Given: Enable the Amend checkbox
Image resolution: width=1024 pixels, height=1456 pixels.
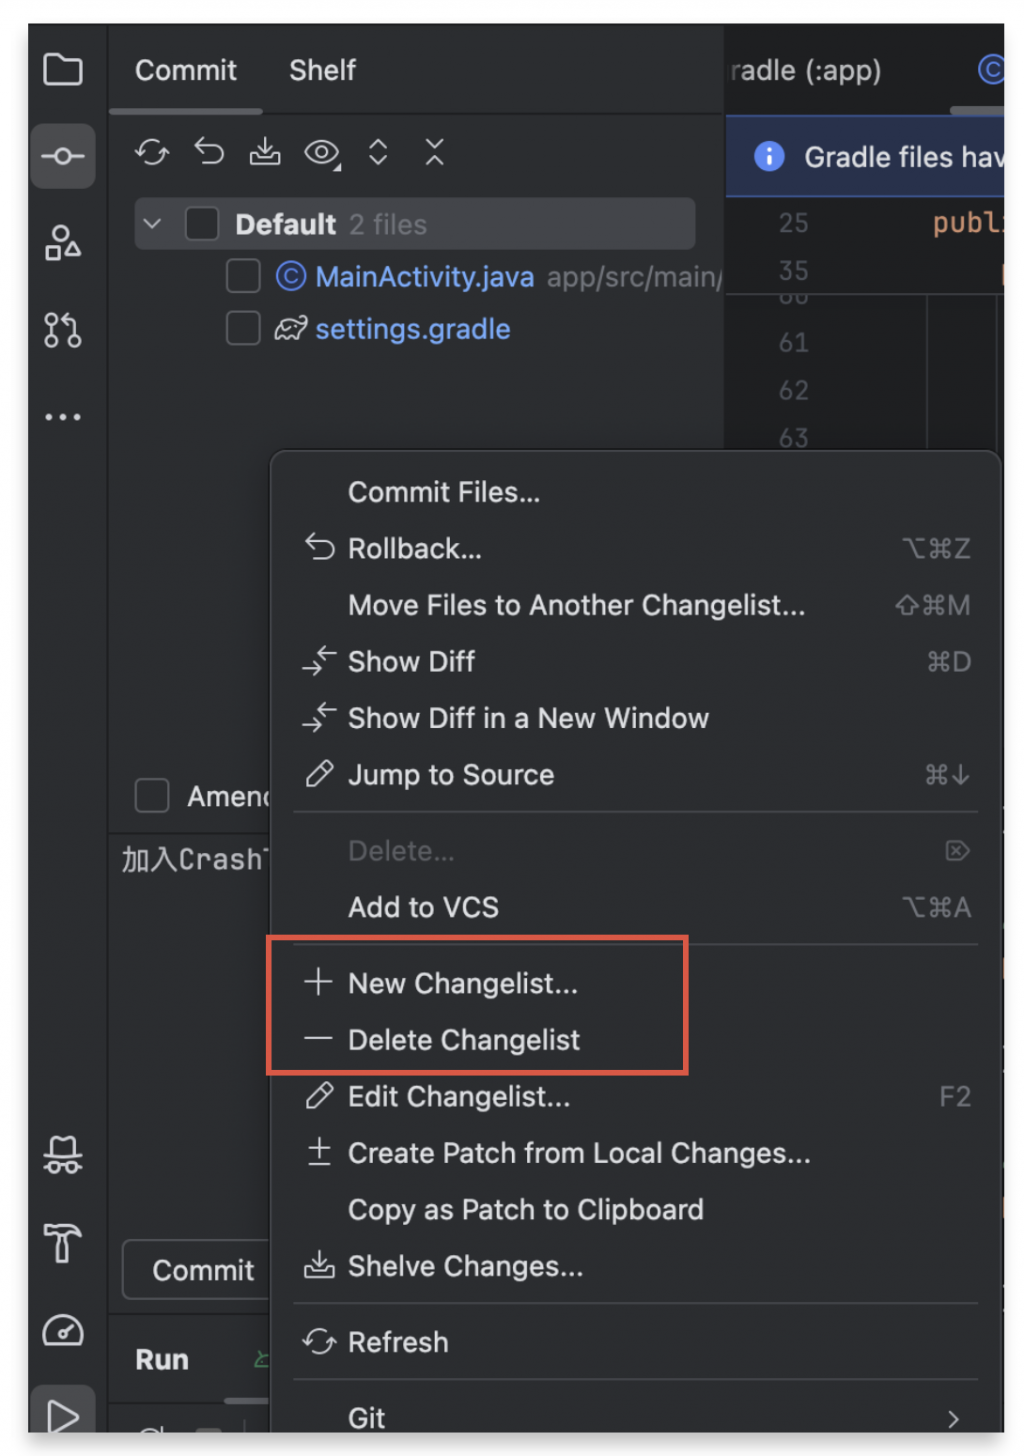Looking at the screenshot, I should pyautogui.click(x=152, y=796).
